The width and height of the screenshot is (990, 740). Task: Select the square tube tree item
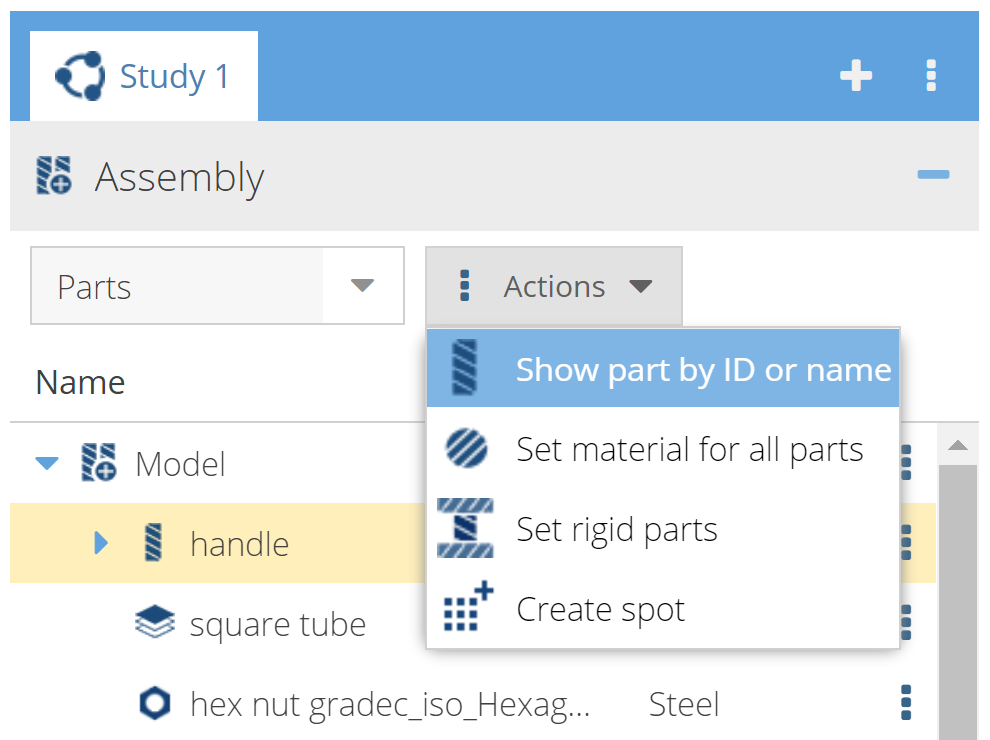tap(277, 625)
